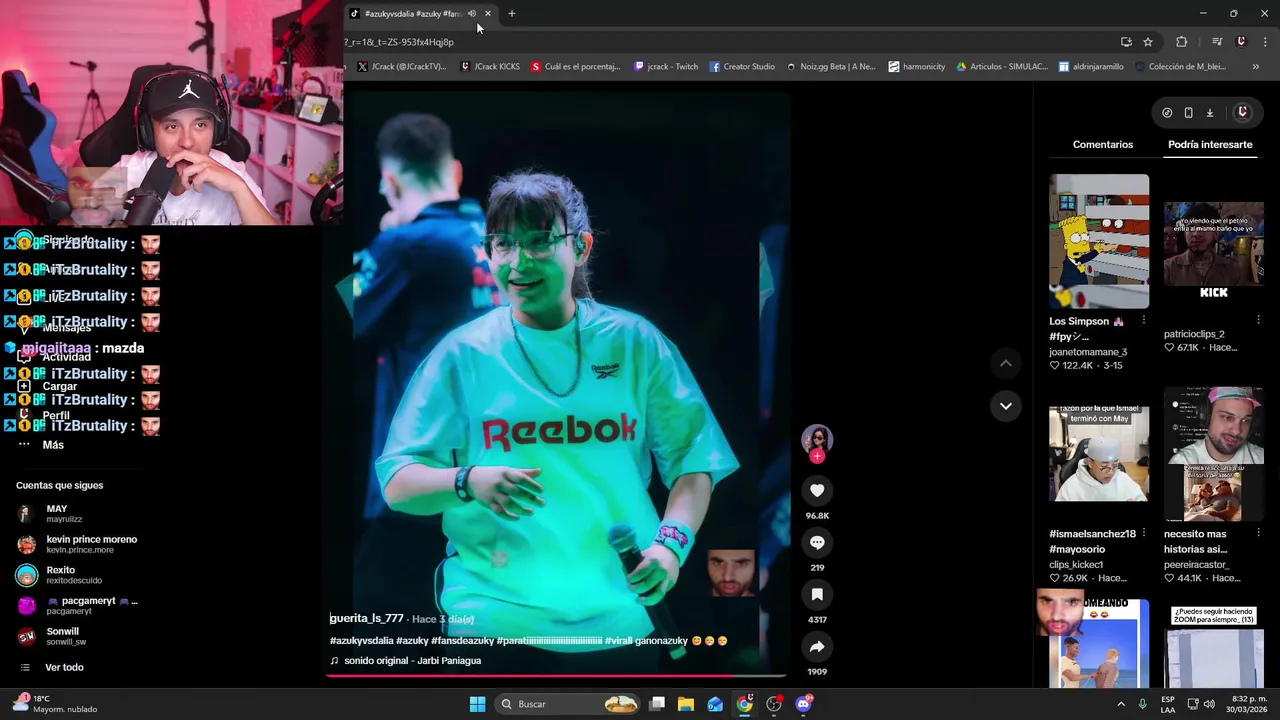Viewport: 1280px width, 720px height.
Task: Expand followed accounts with Ver todo
Action: (64, 667)
